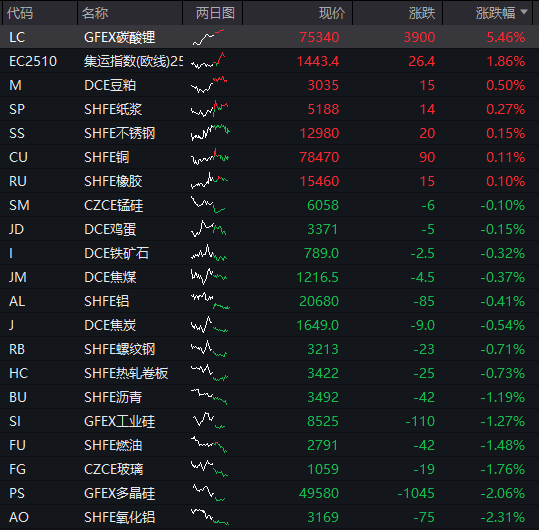Open the DCE鸡蛋 mini chart
Viewport: 539px width, 530px height.
[209, 229]
